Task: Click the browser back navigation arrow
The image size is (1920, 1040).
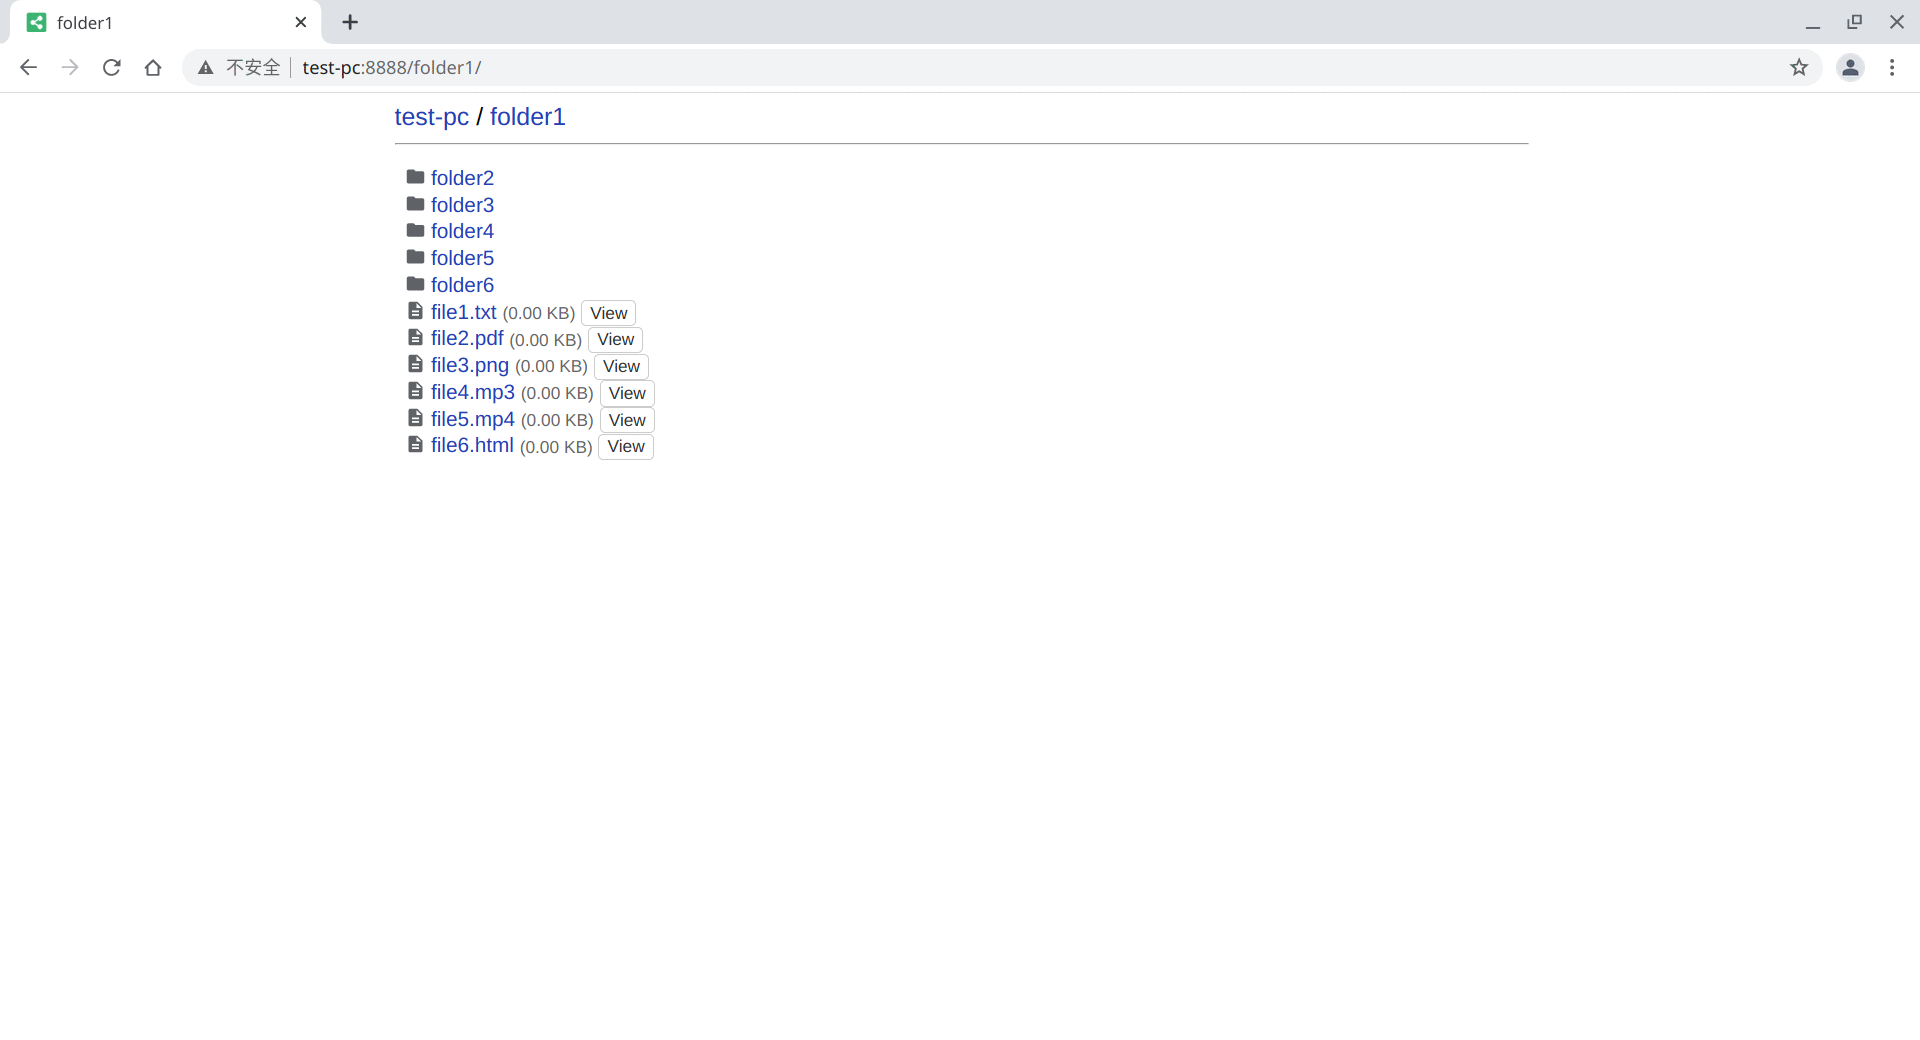Action: [x=28, y=67]
